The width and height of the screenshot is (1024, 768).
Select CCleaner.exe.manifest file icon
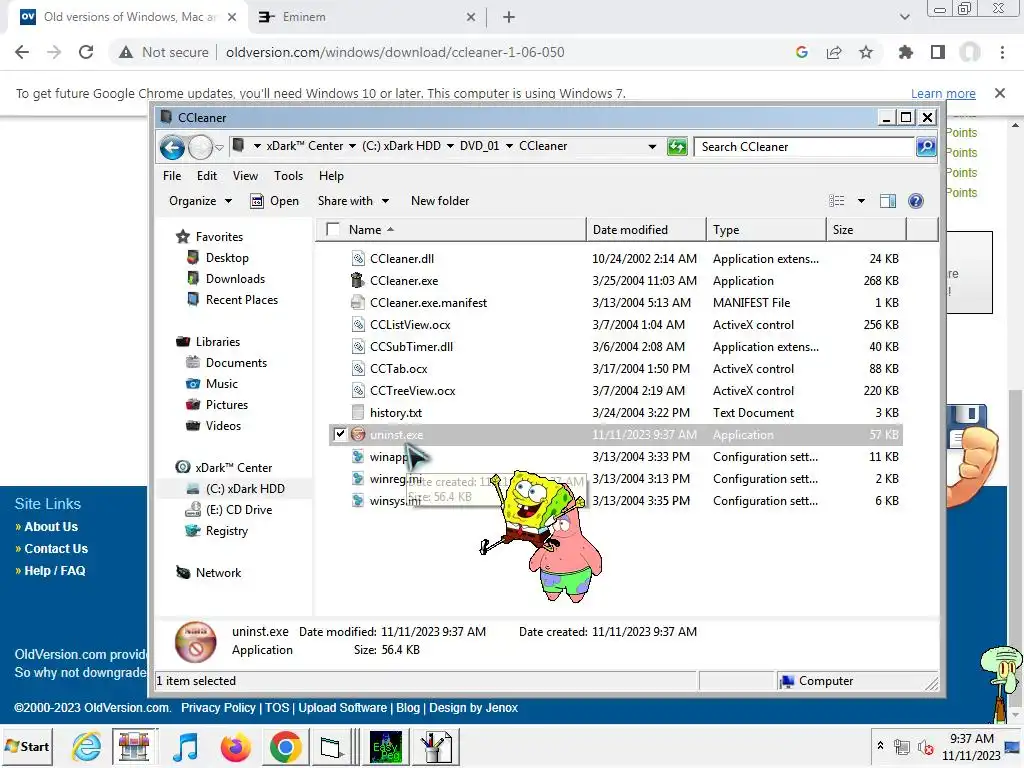point(357,303)
